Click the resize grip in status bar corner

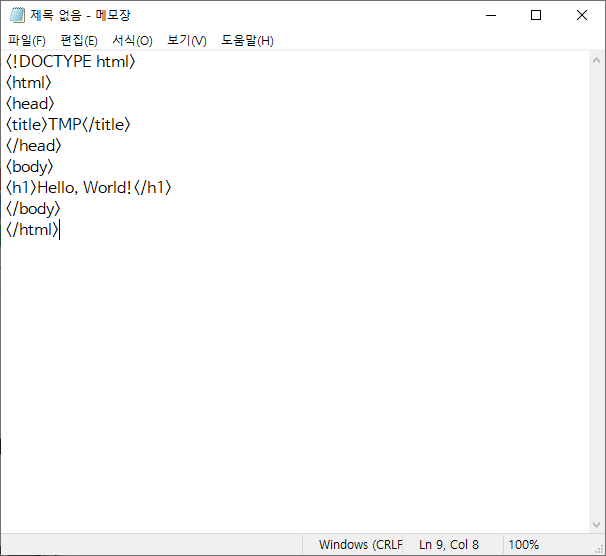point(599,549)
